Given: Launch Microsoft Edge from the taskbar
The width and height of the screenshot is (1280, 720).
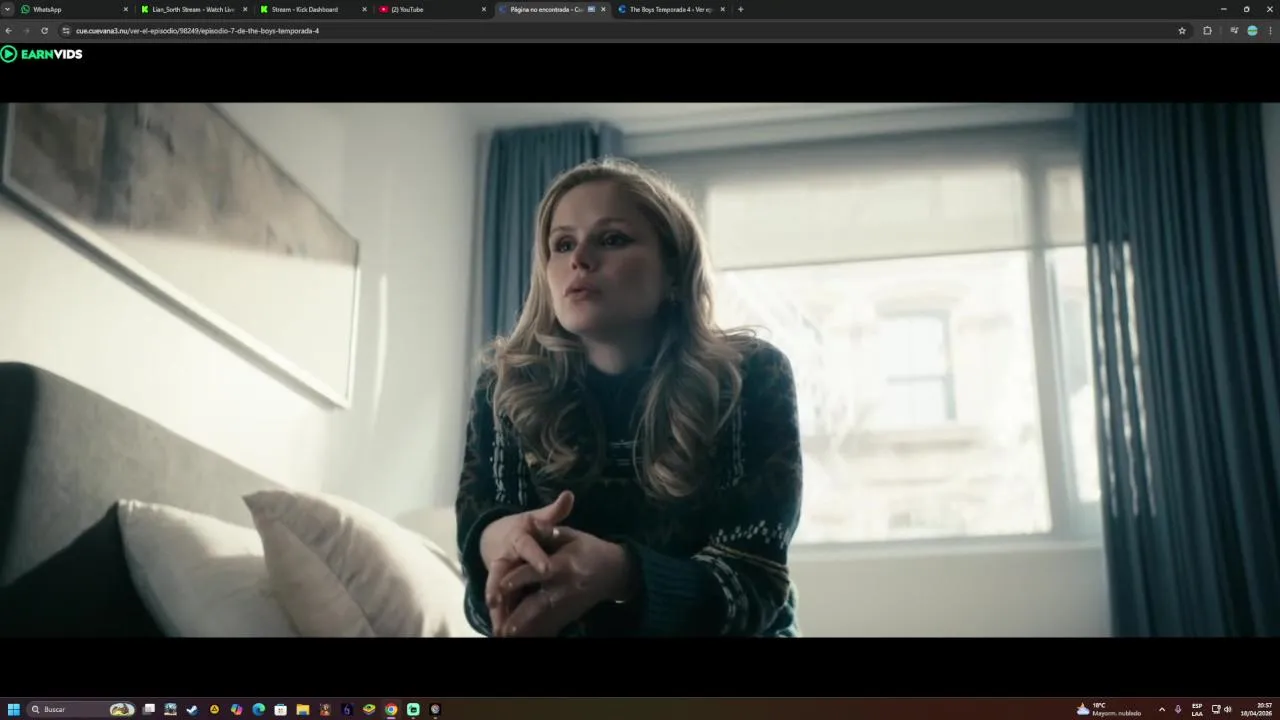Looking at the screenshot, I should [258, 709].
